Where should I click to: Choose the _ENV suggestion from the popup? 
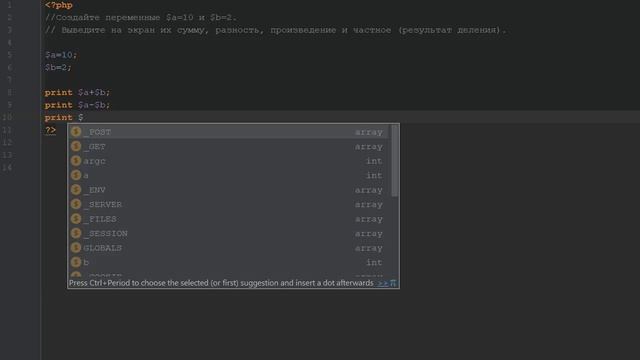229,190
